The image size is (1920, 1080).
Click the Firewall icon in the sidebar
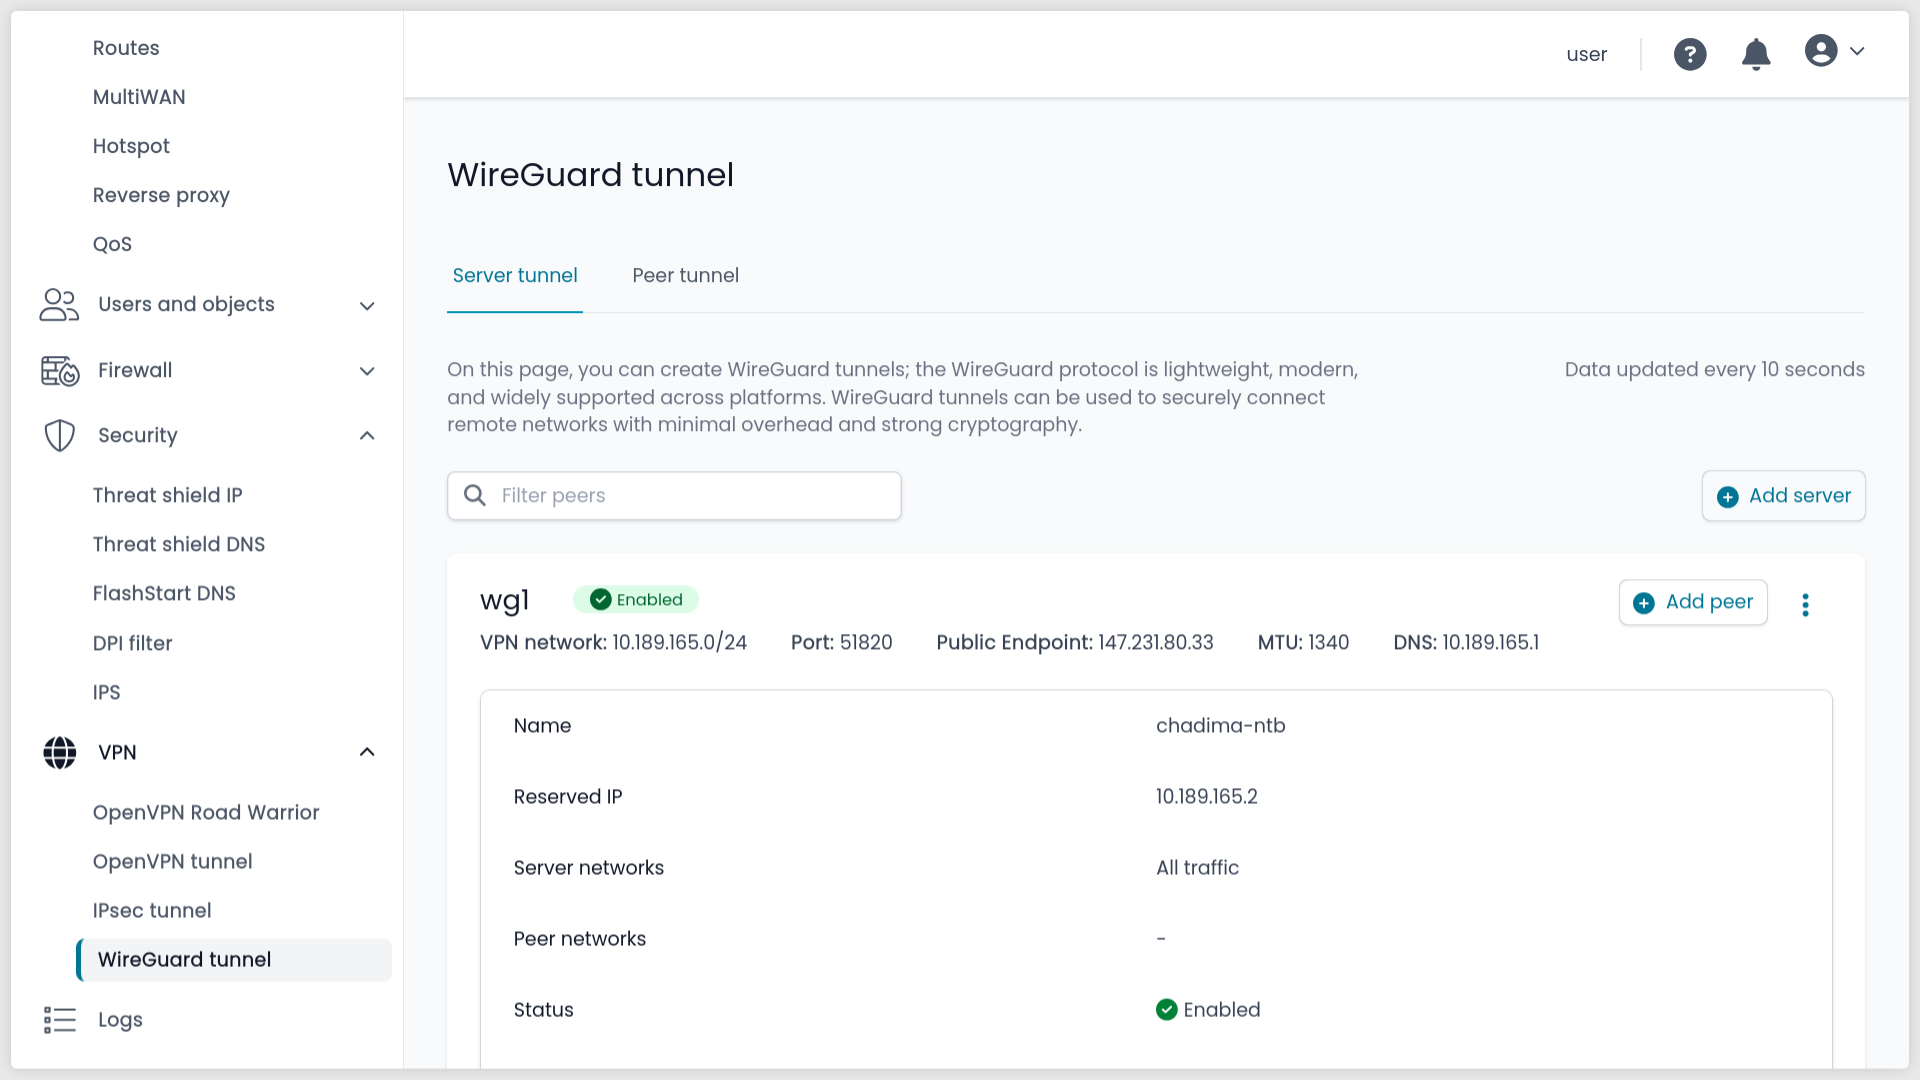click(x=60, y=370)
